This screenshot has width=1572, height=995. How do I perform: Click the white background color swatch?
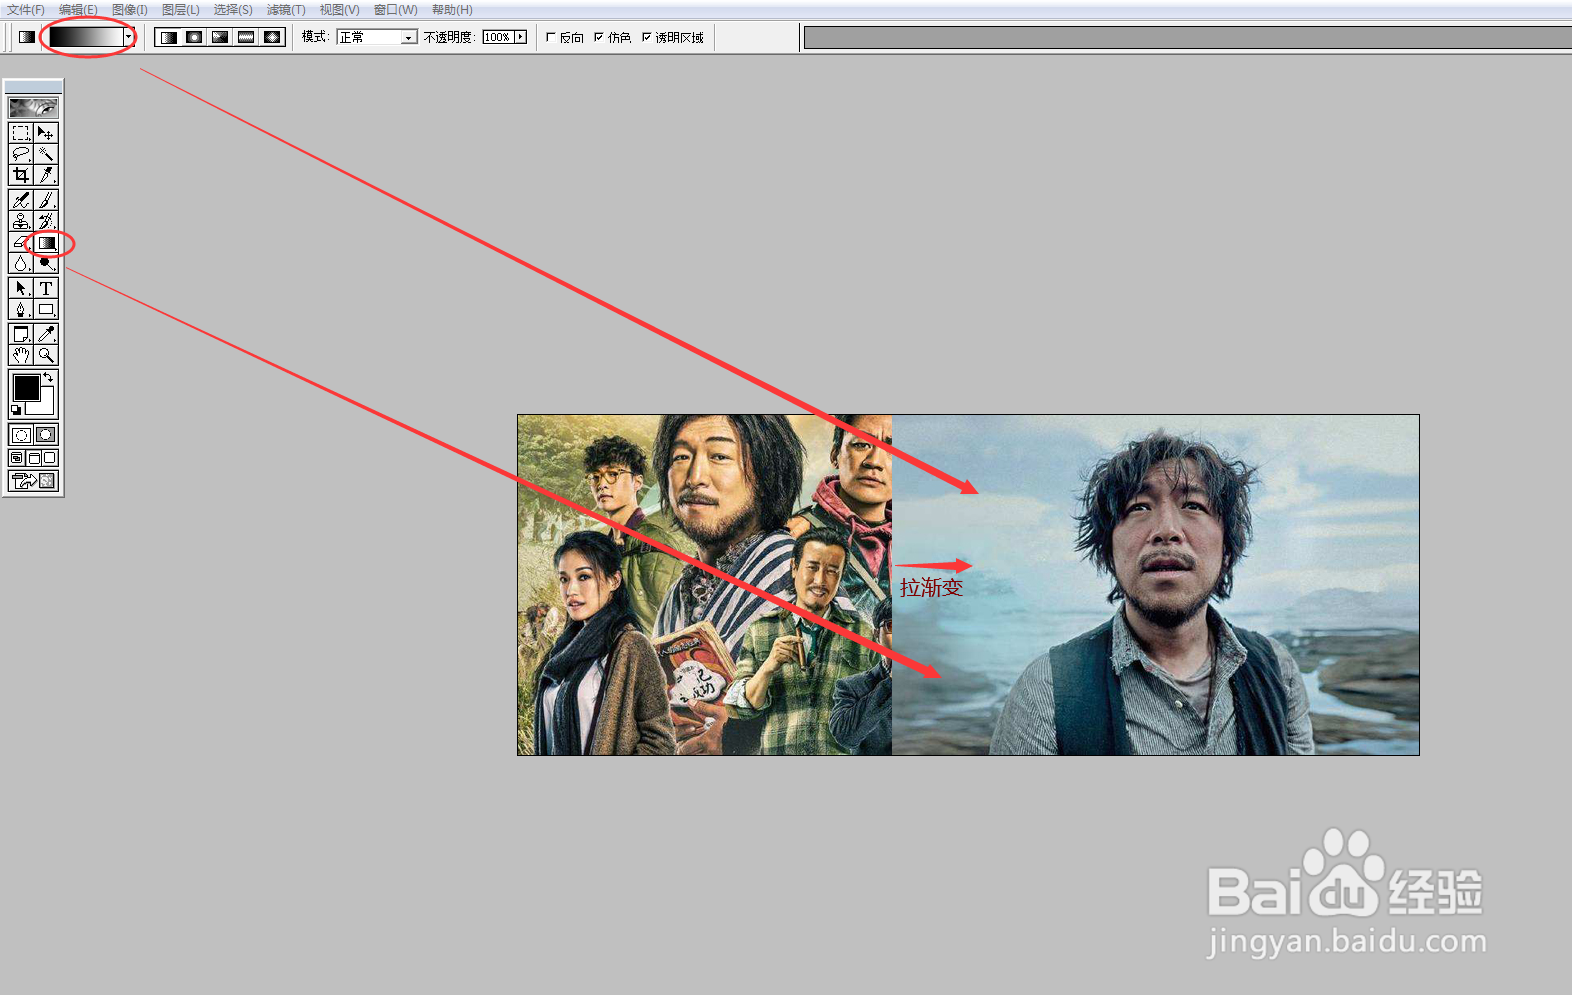44,405
